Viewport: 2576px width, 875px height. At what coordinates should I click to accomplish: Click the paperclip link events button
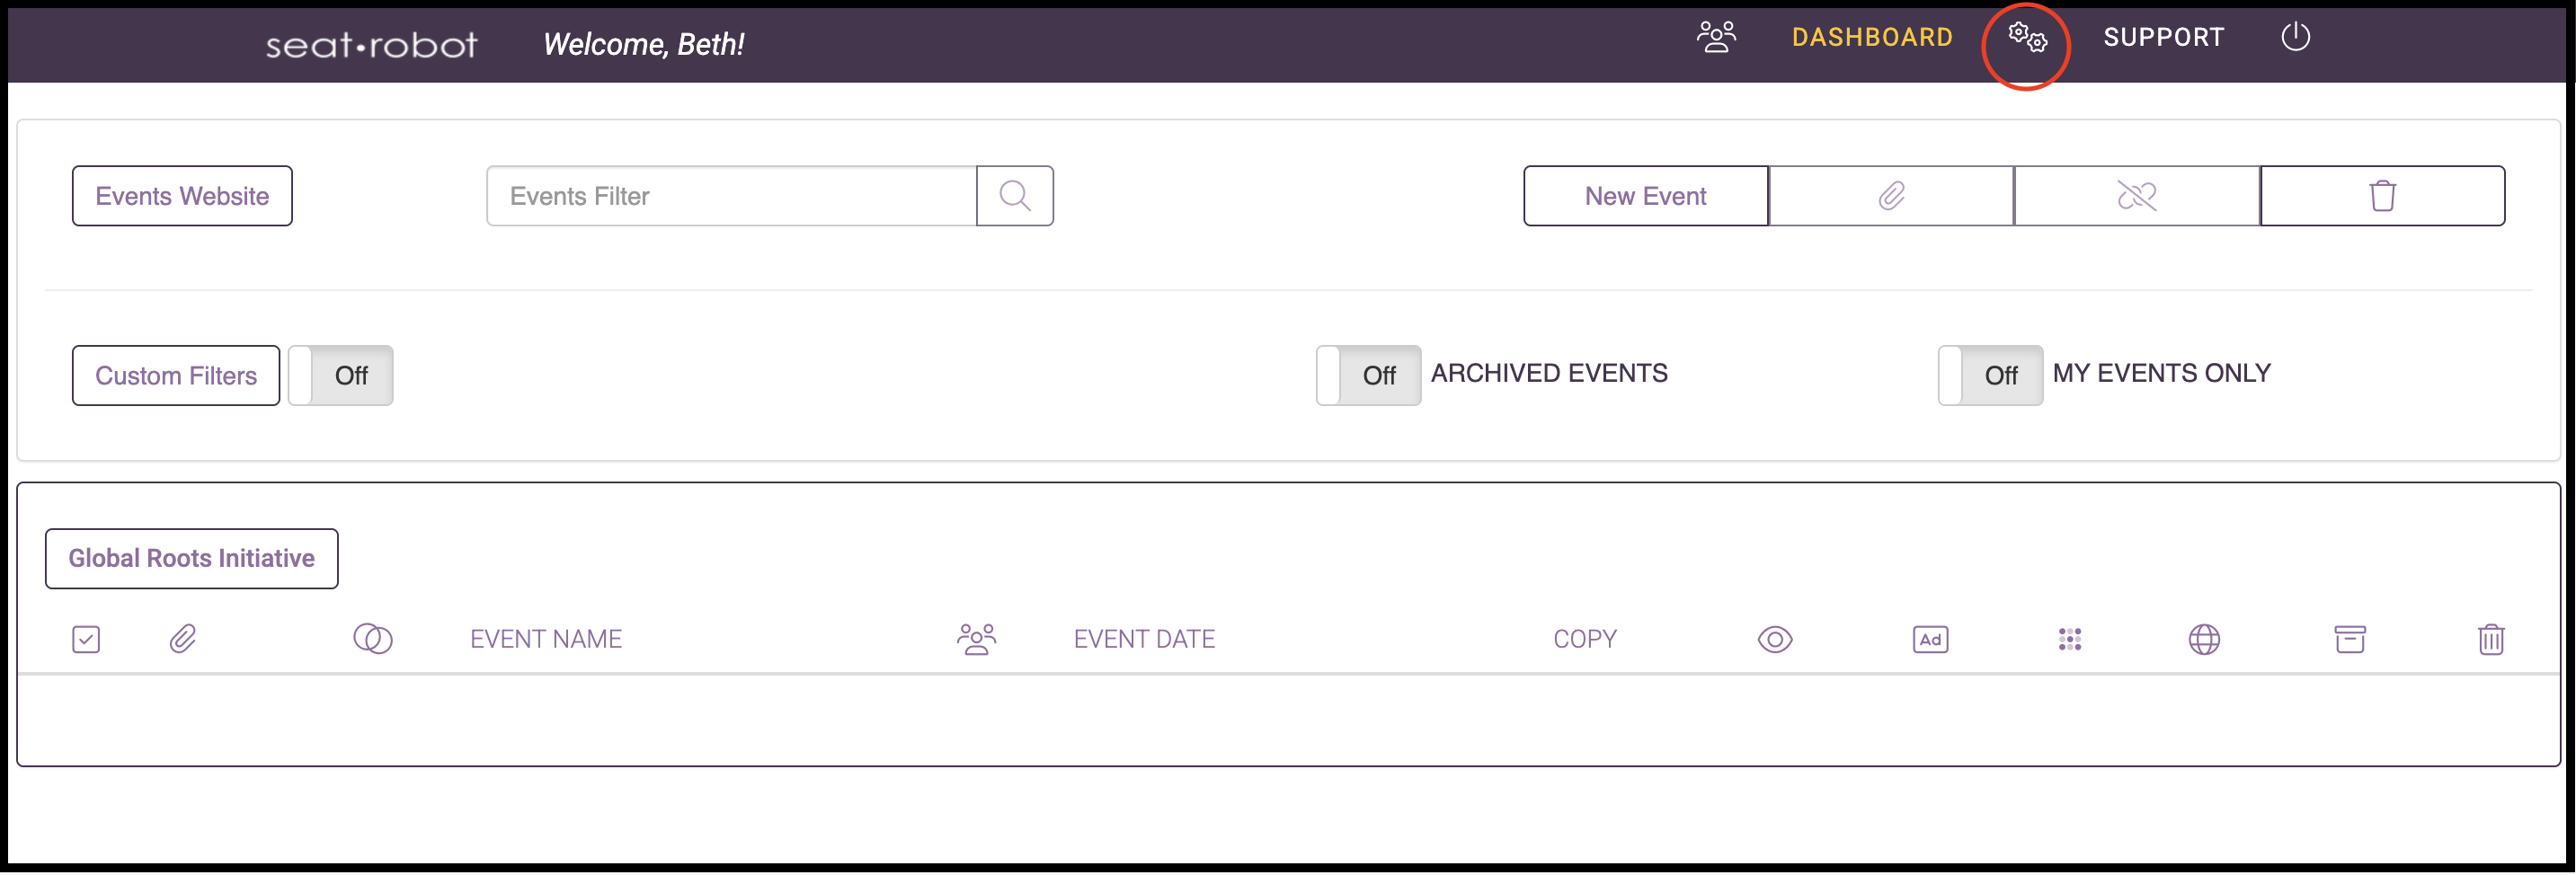(x=1890, y=196)
